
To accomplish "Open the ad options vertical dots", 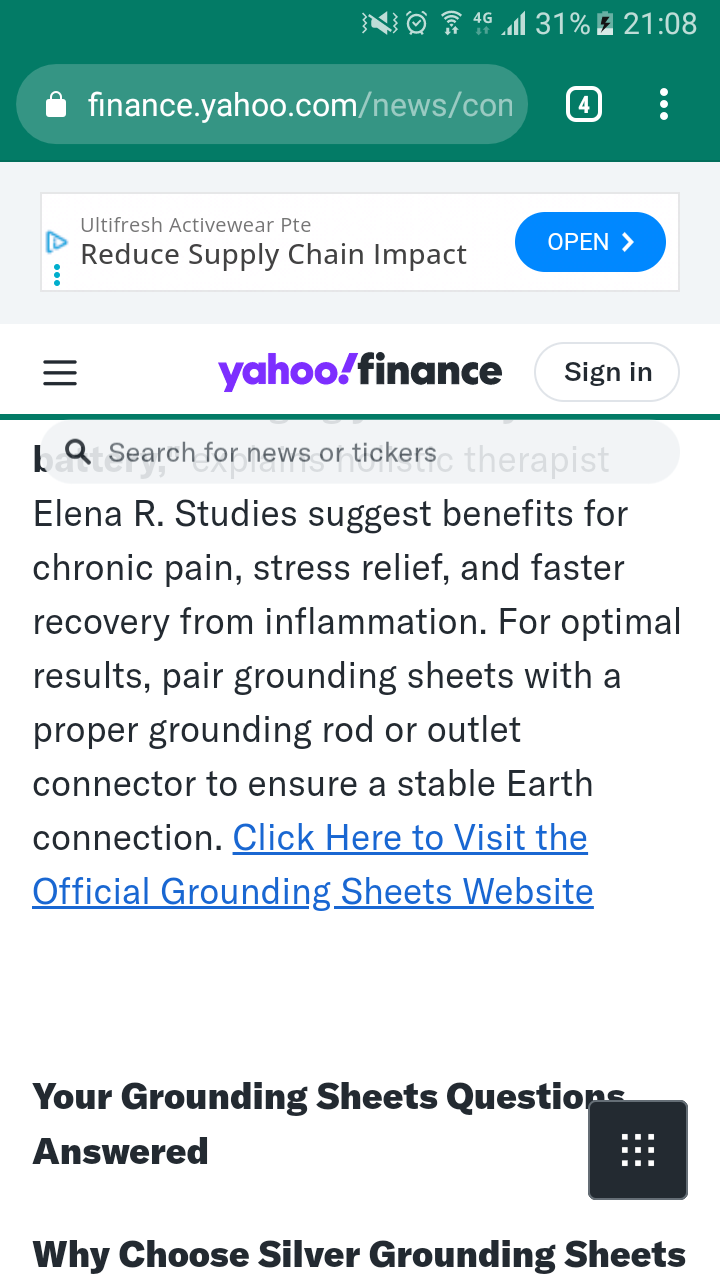I will pyautogui.click(x=57, y=274).
